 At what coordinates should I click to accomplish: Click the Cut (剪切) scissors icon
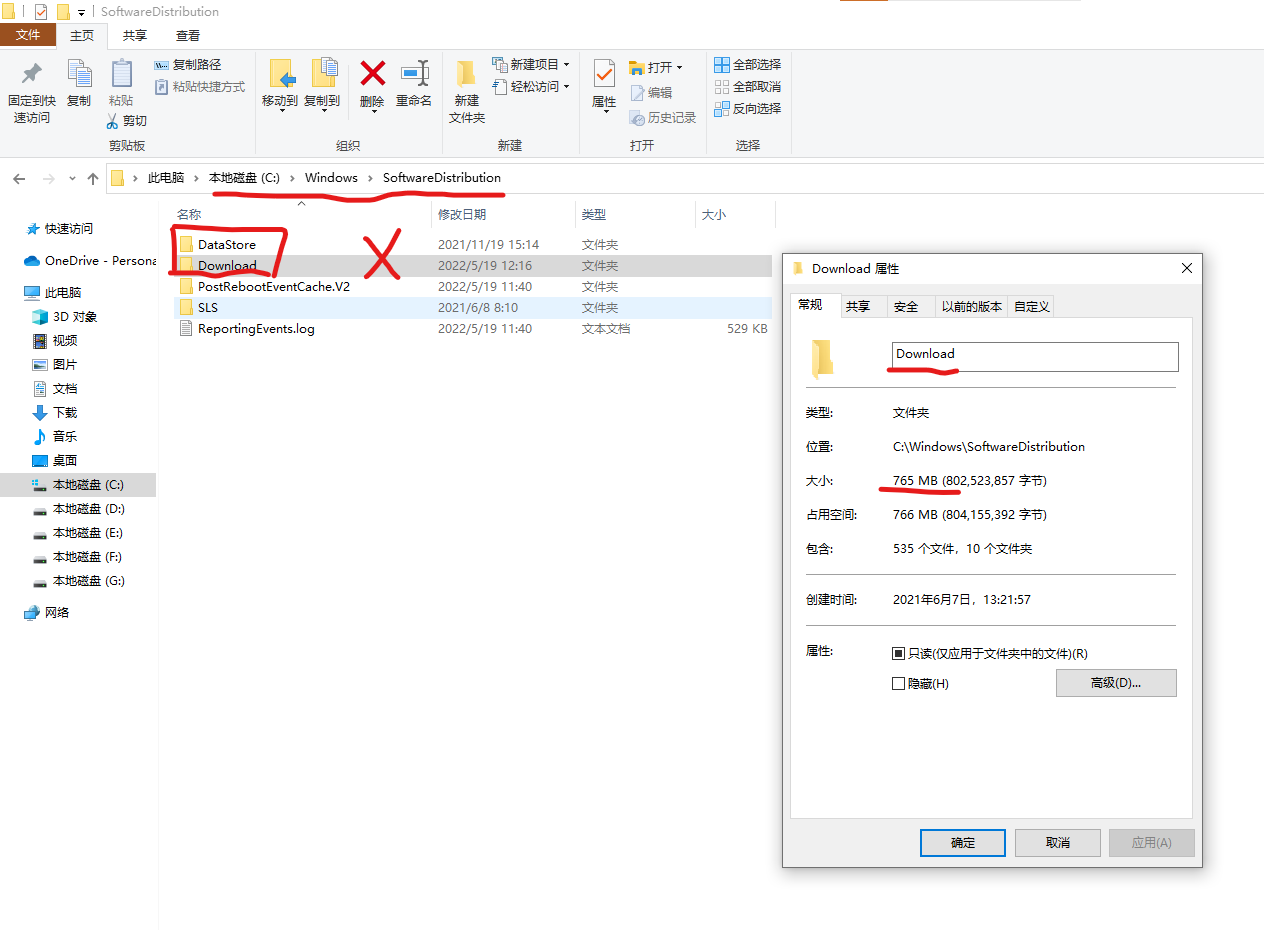coord(113,121)
